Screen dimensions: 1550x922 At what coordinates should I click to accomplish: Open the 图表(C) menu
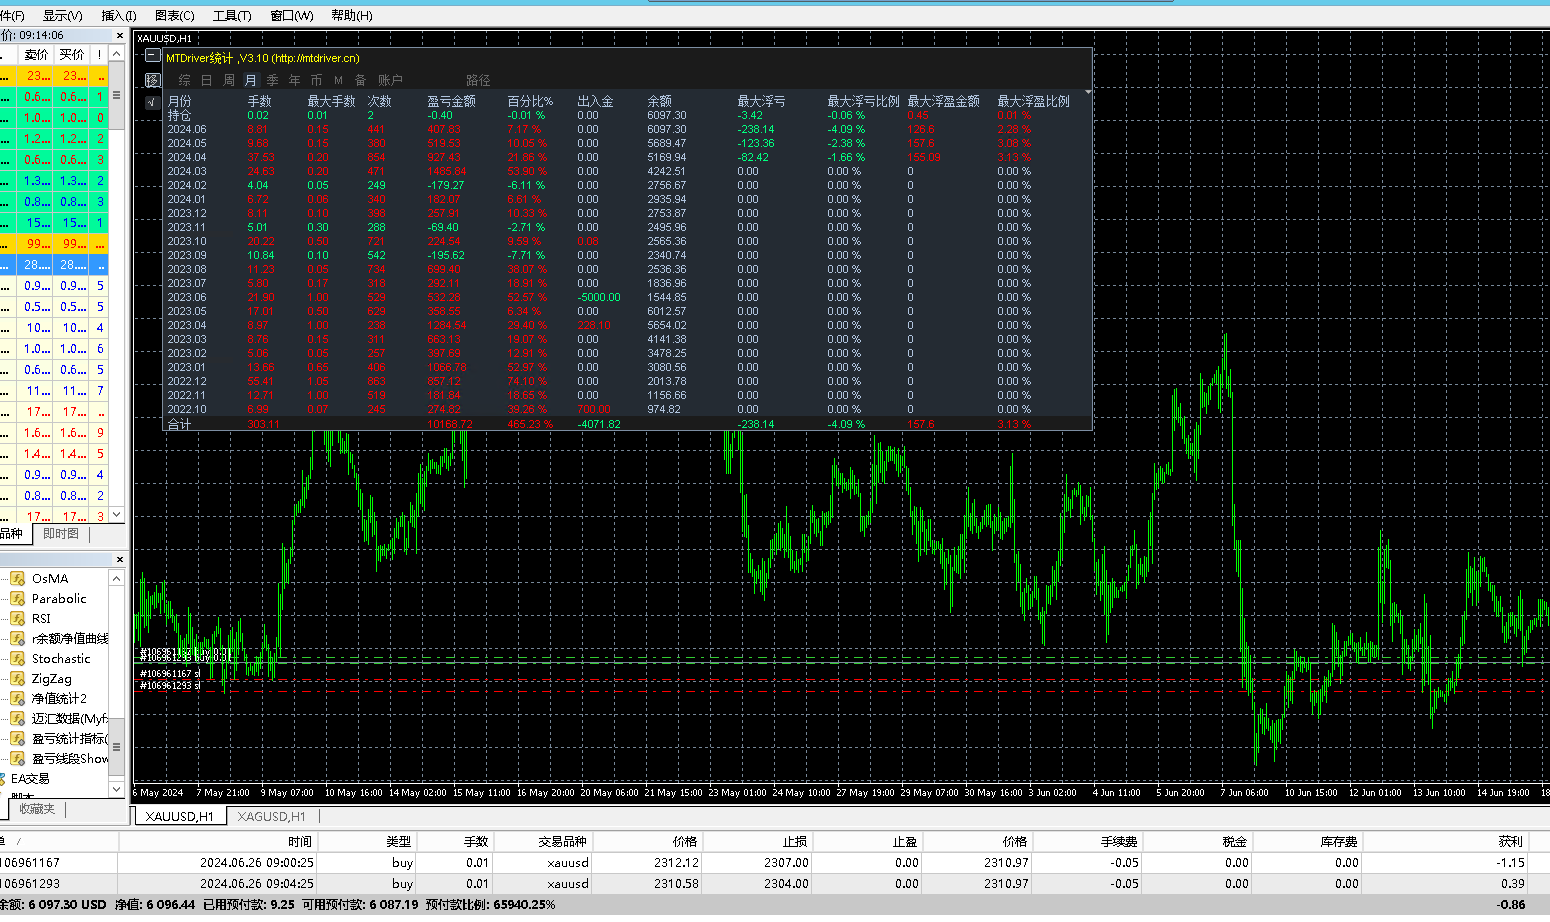click(x=175, y=15)
